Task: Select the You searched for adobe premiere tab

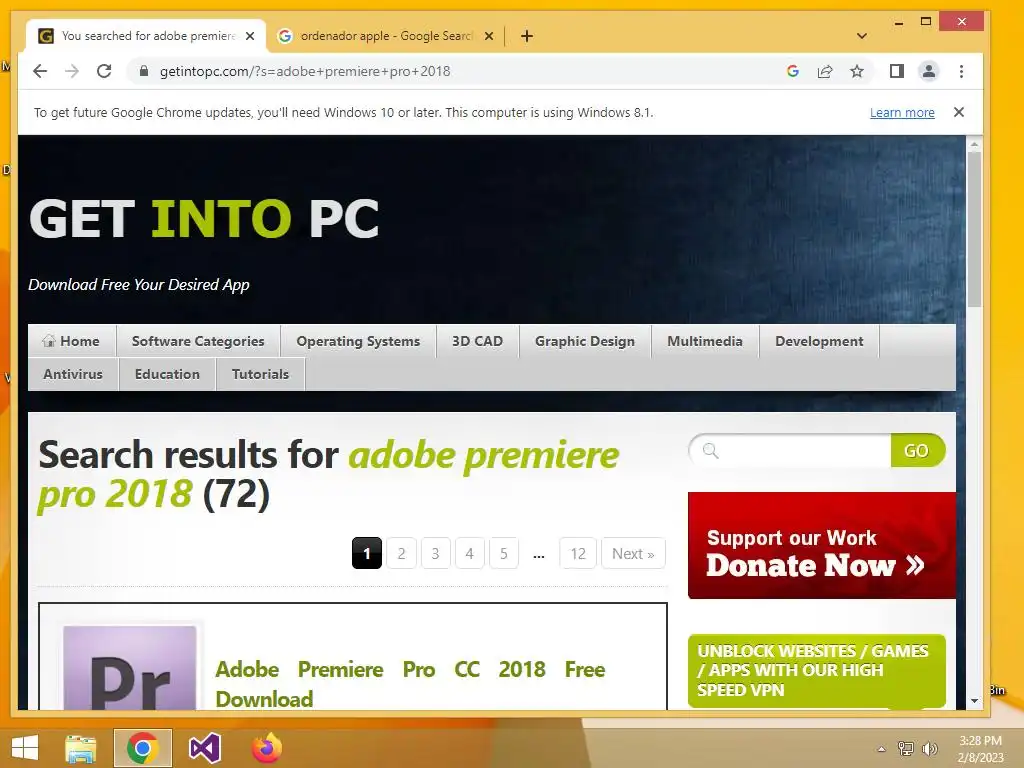Action: 147,36
